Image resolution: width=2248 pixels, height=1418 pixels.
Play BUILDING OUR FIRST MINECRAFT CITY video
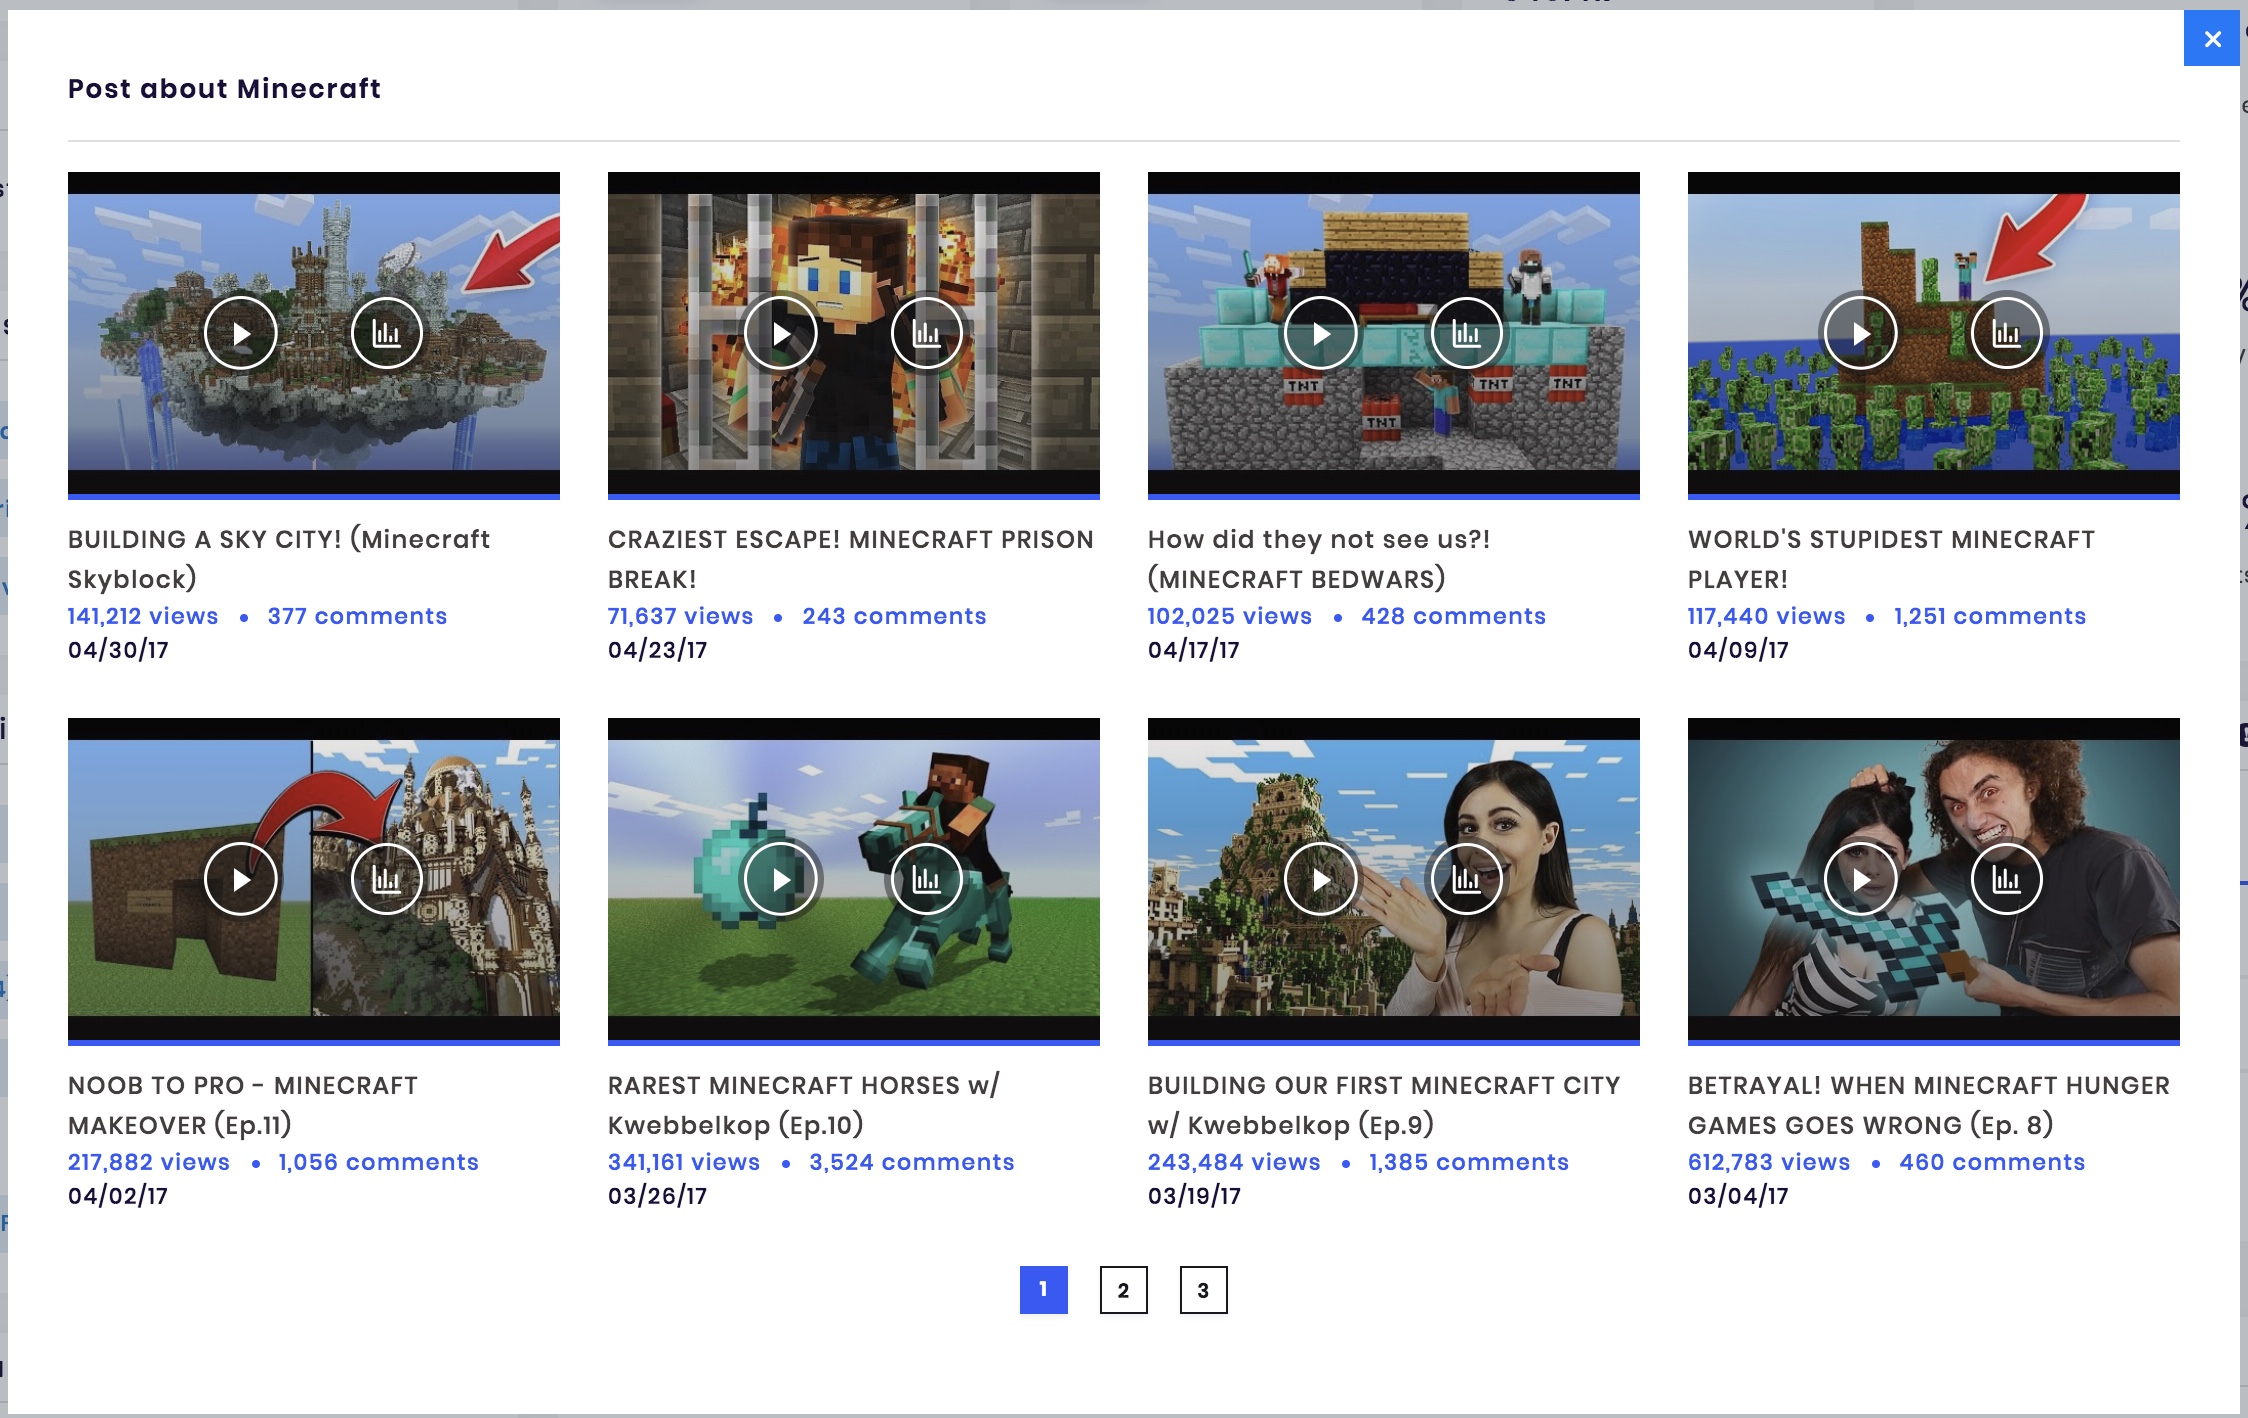[x=1321, y=879]
